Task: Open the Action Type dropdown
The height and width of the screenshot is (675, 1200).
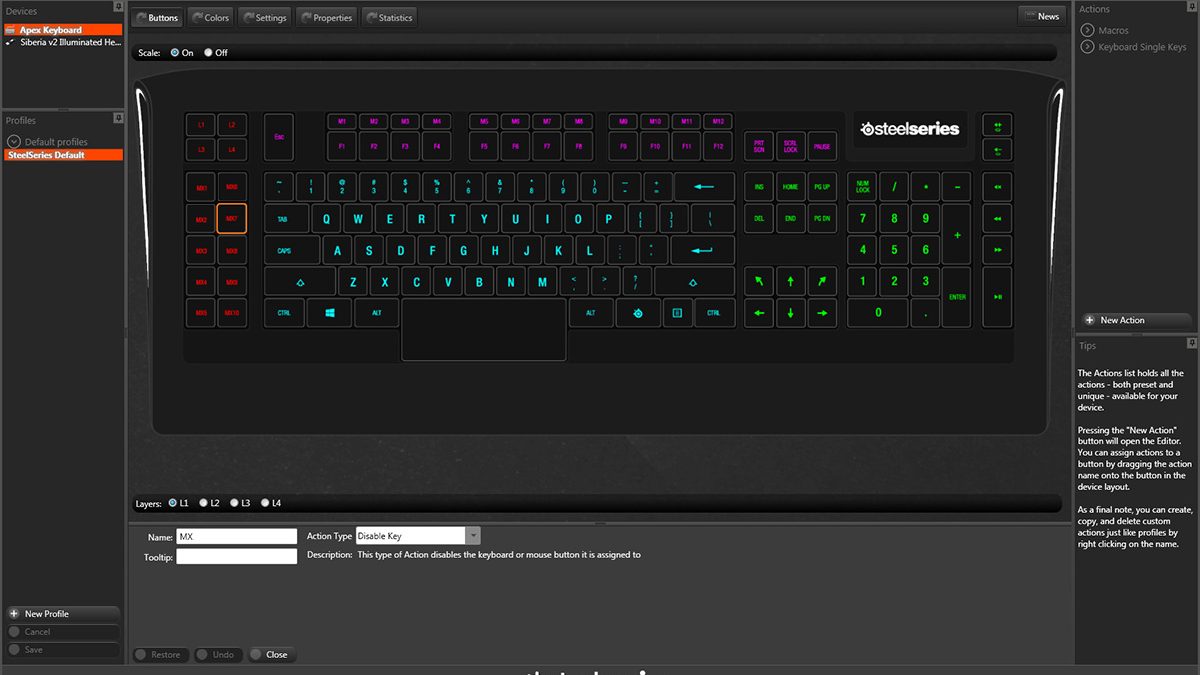Action: pos(473,536)
